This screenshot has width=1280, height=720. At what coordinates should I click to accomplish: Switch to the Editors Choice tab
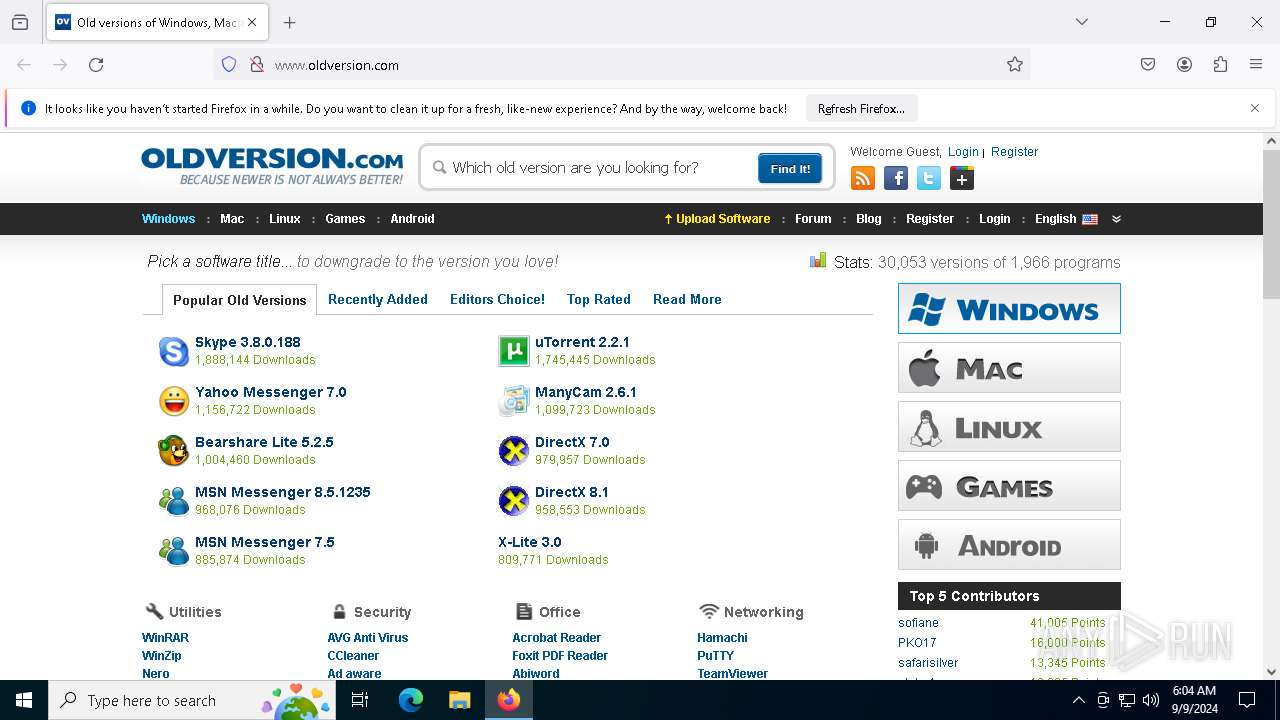[497, 299]
